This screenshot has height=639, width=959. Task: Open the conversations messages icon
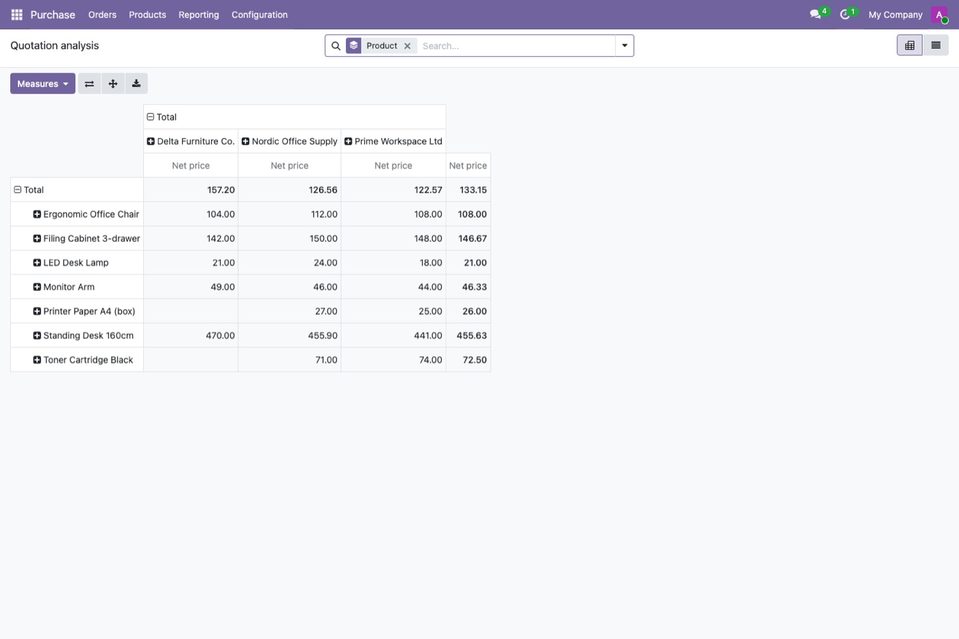(x=815, y=14)
